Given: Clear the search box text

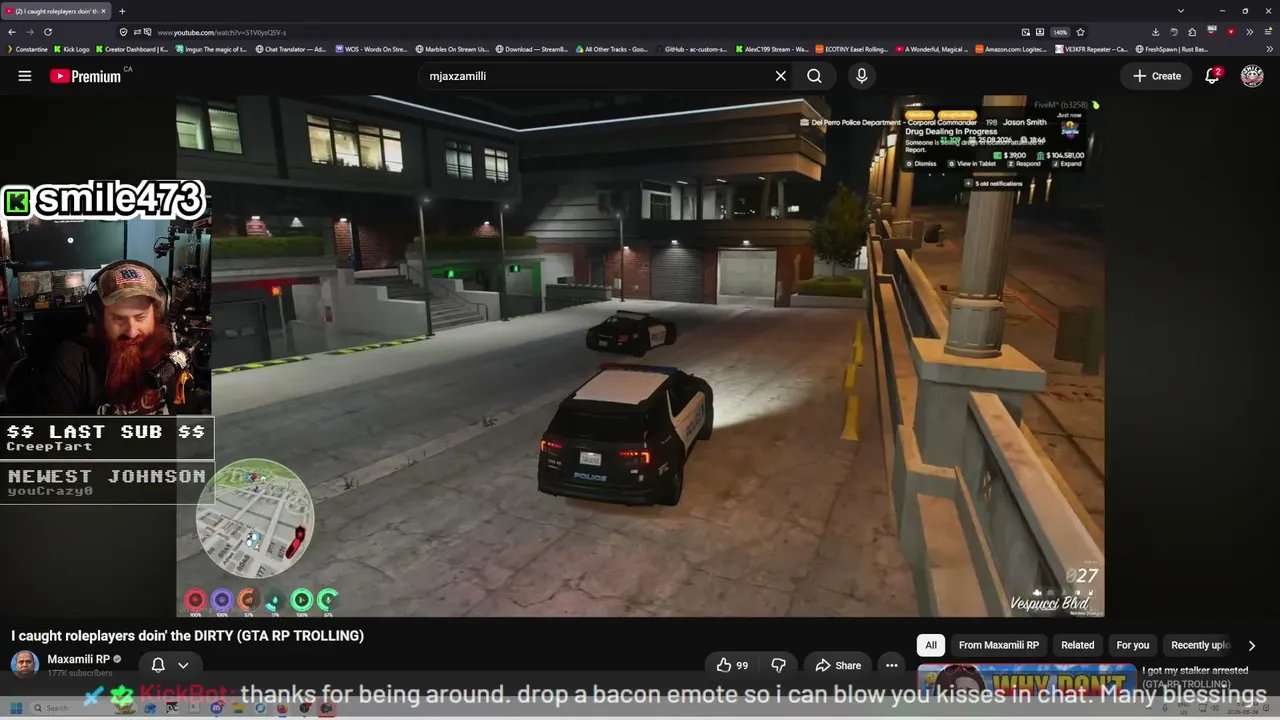Looking at the screenshot, I should (x=781, y=76).
